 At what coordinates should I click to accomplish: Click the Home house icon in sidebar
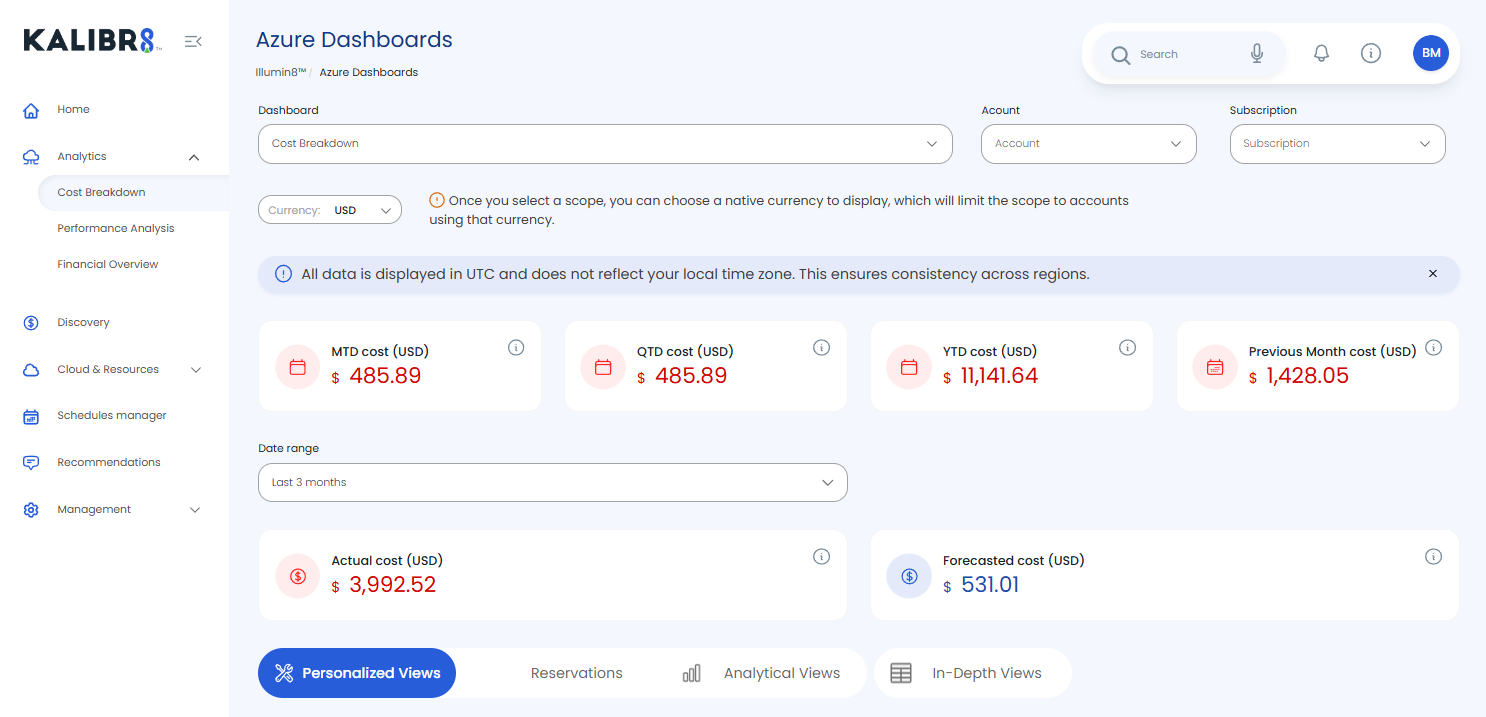pyautogui.click(x=31, y=110)
